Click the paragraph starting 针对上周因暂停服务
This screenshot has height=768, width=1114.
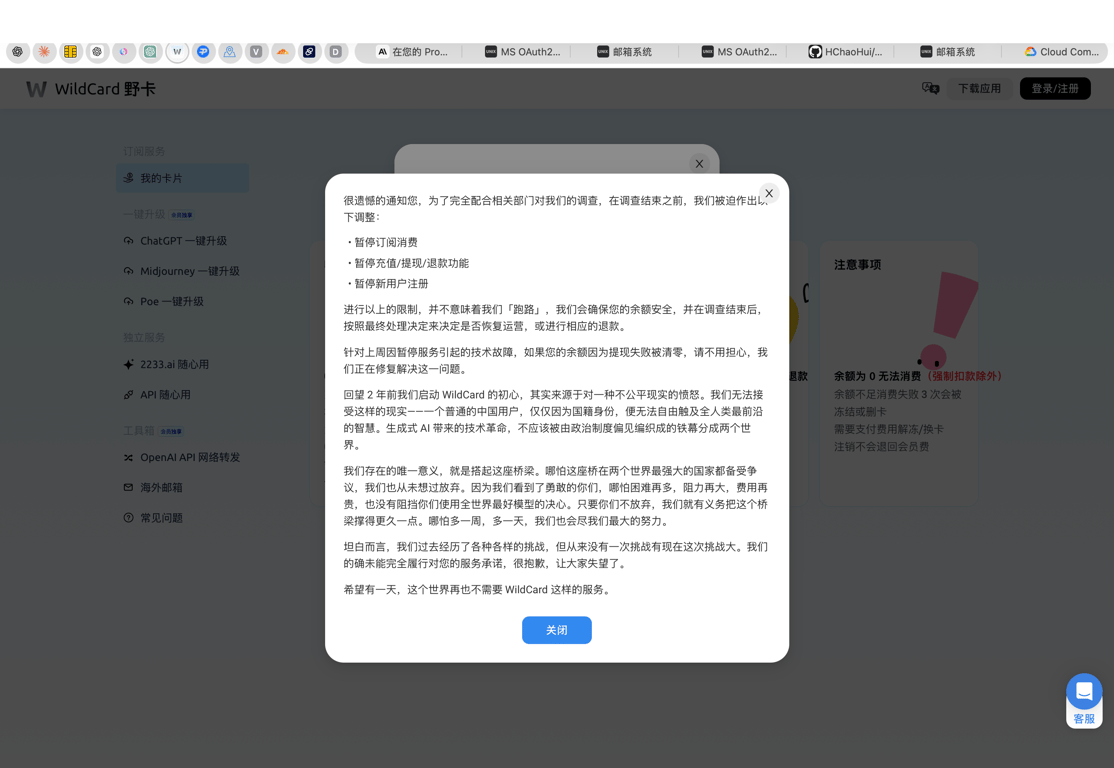coord(555,361)
